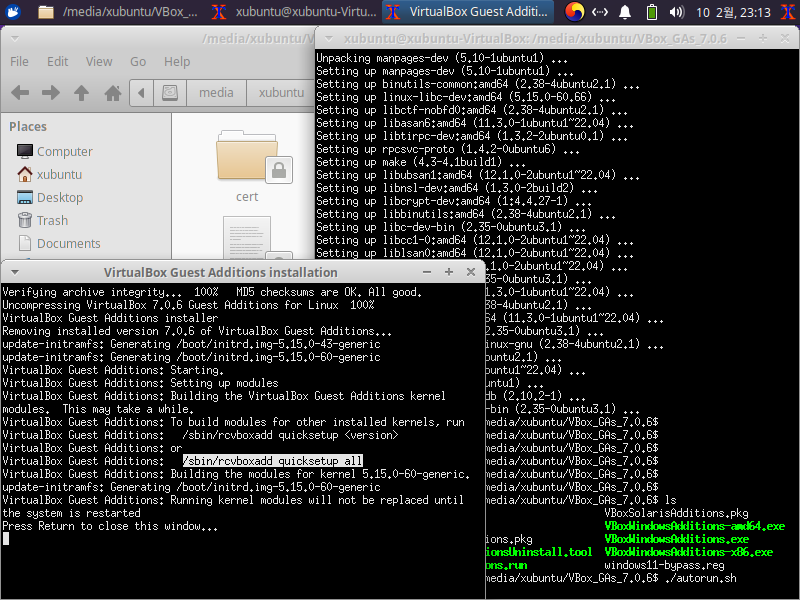
Task: Open the keyboard input method tray icon
Action: pos(574,12)
